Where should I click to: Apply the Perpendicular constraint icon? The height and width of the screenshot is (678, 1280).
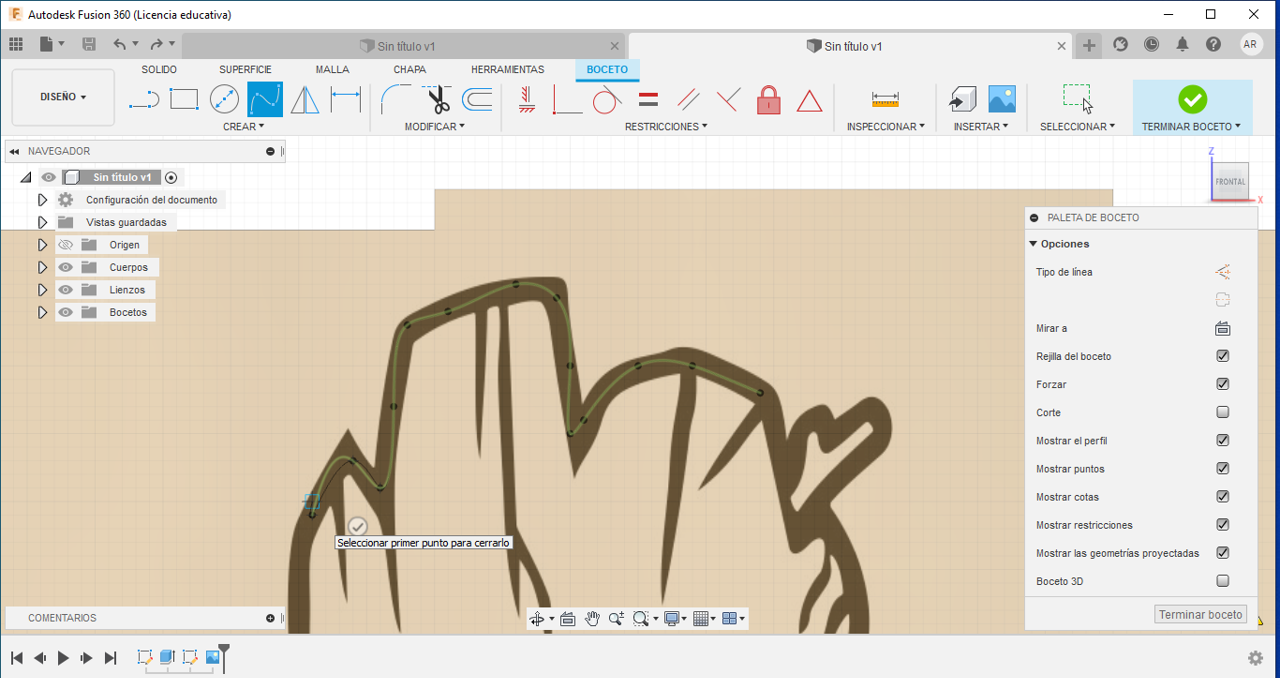566,99
